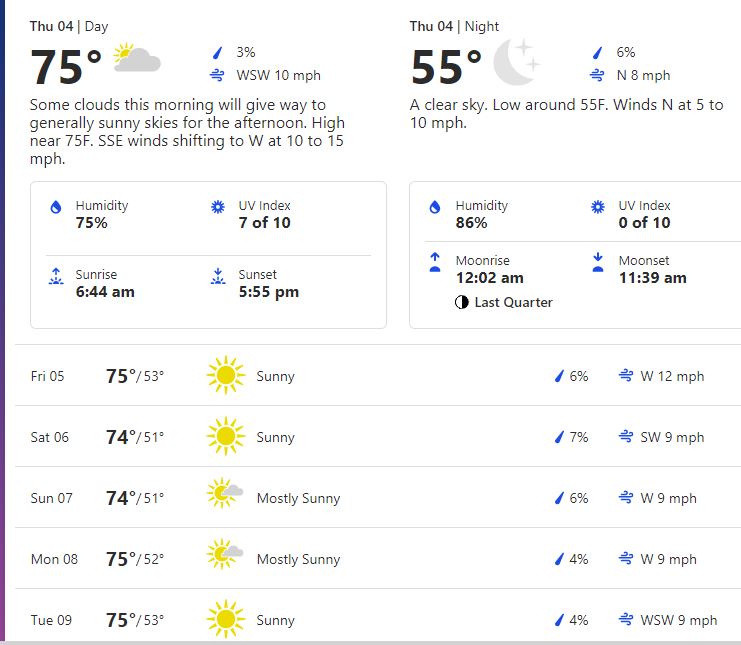The image size is (741, 645).
Task: Click the Moonrise icon
Action: [435, 262]
